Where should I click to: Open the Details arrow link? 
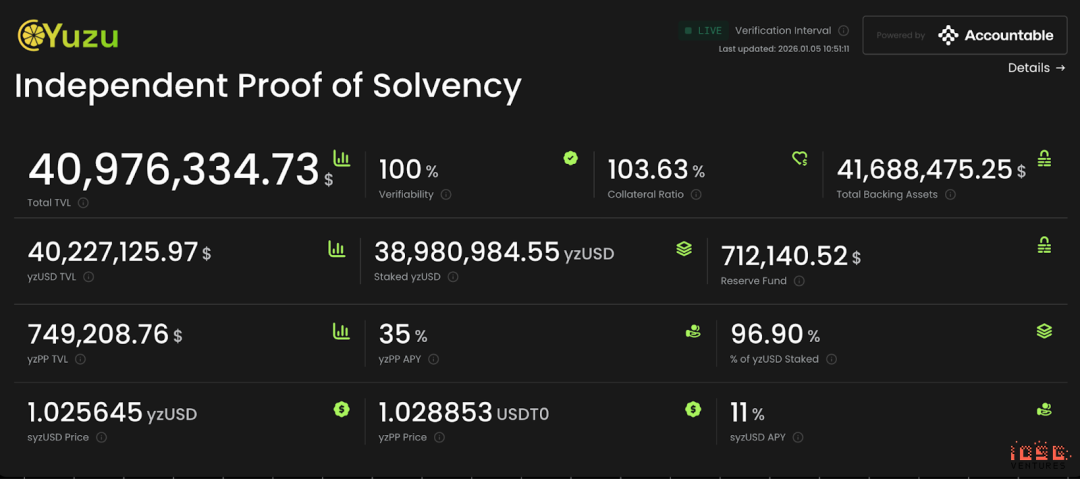tap(1036, 68)
